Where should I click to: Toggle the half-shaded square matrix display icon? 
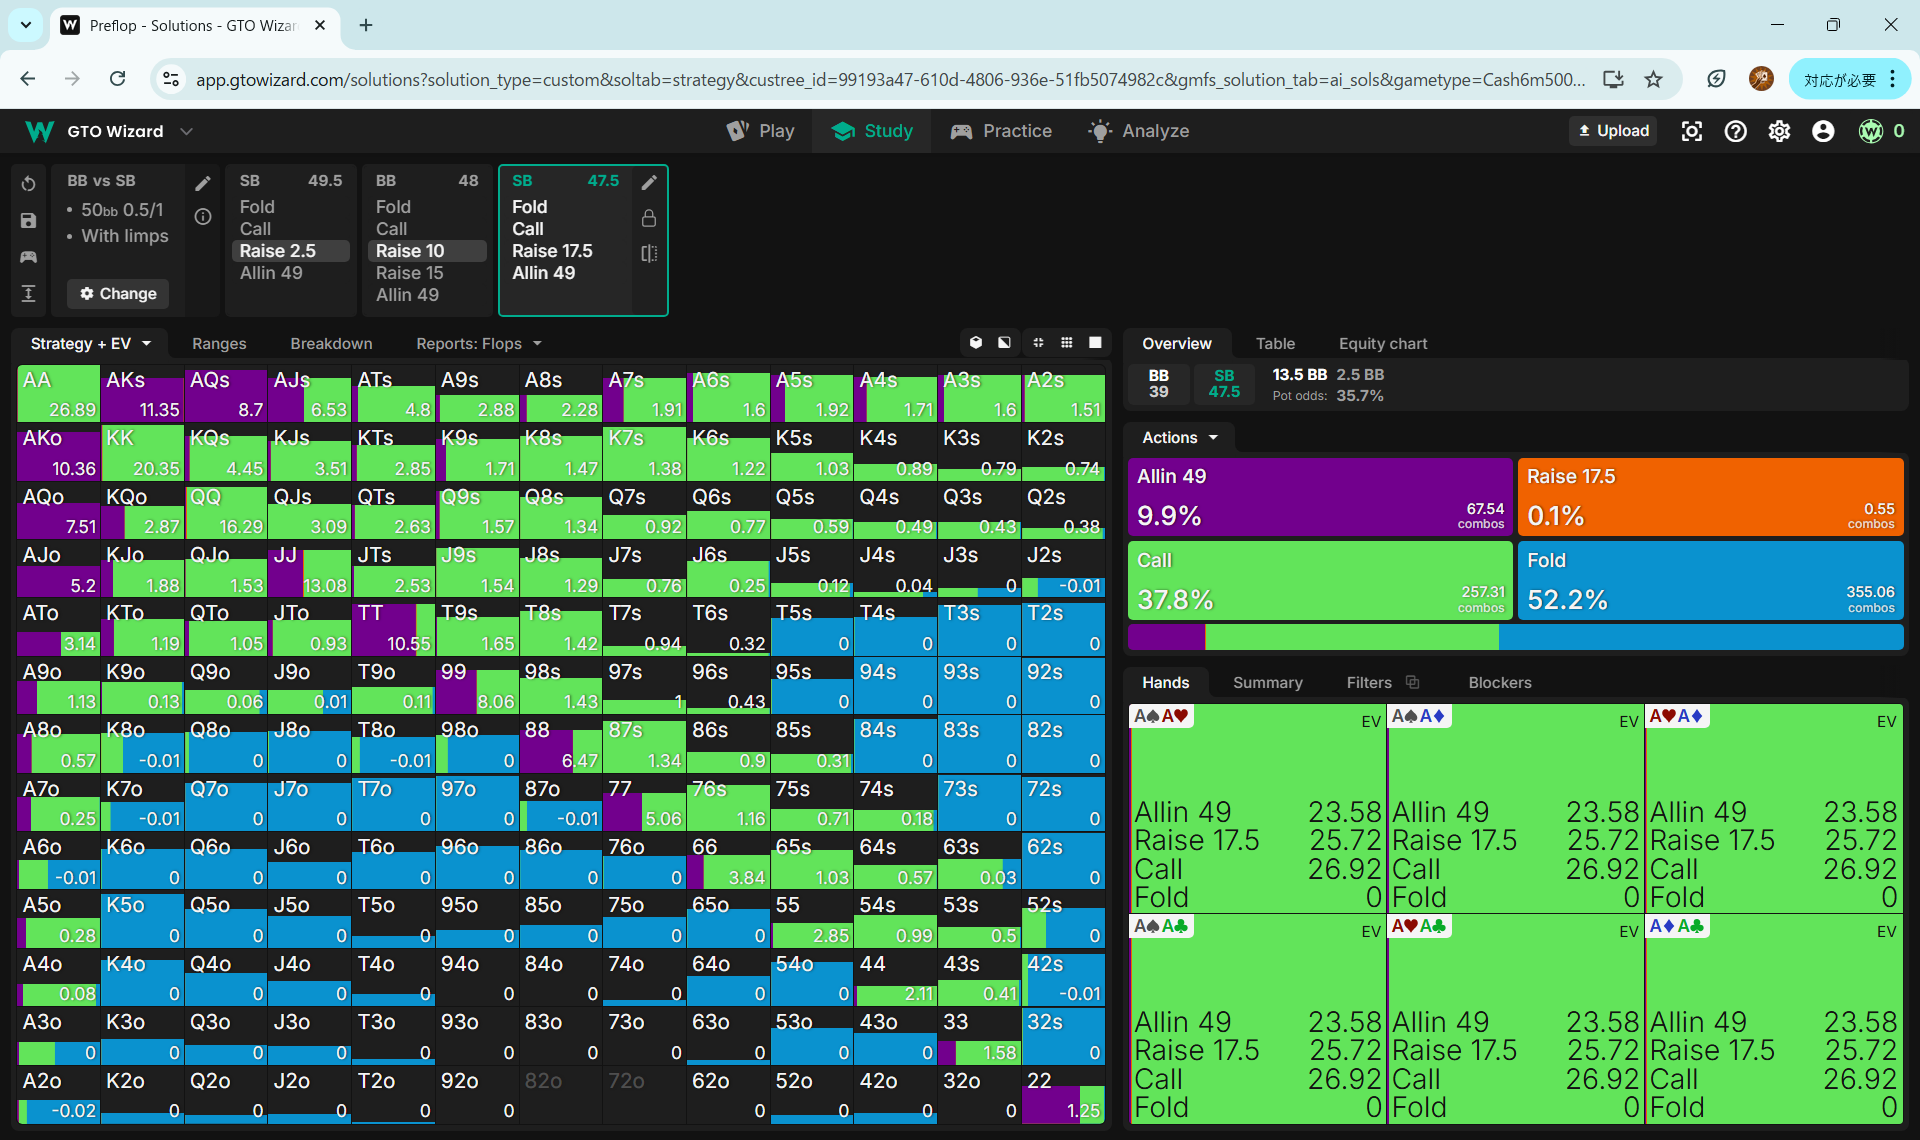[x=1004, y=343]
